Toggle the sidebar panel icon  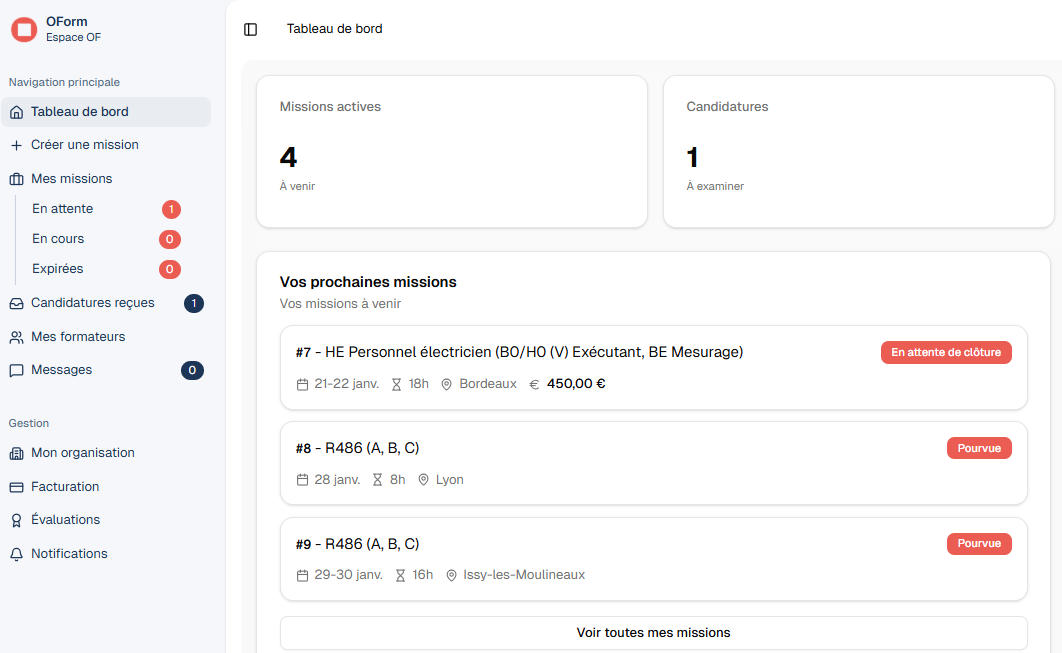point(250,29)
